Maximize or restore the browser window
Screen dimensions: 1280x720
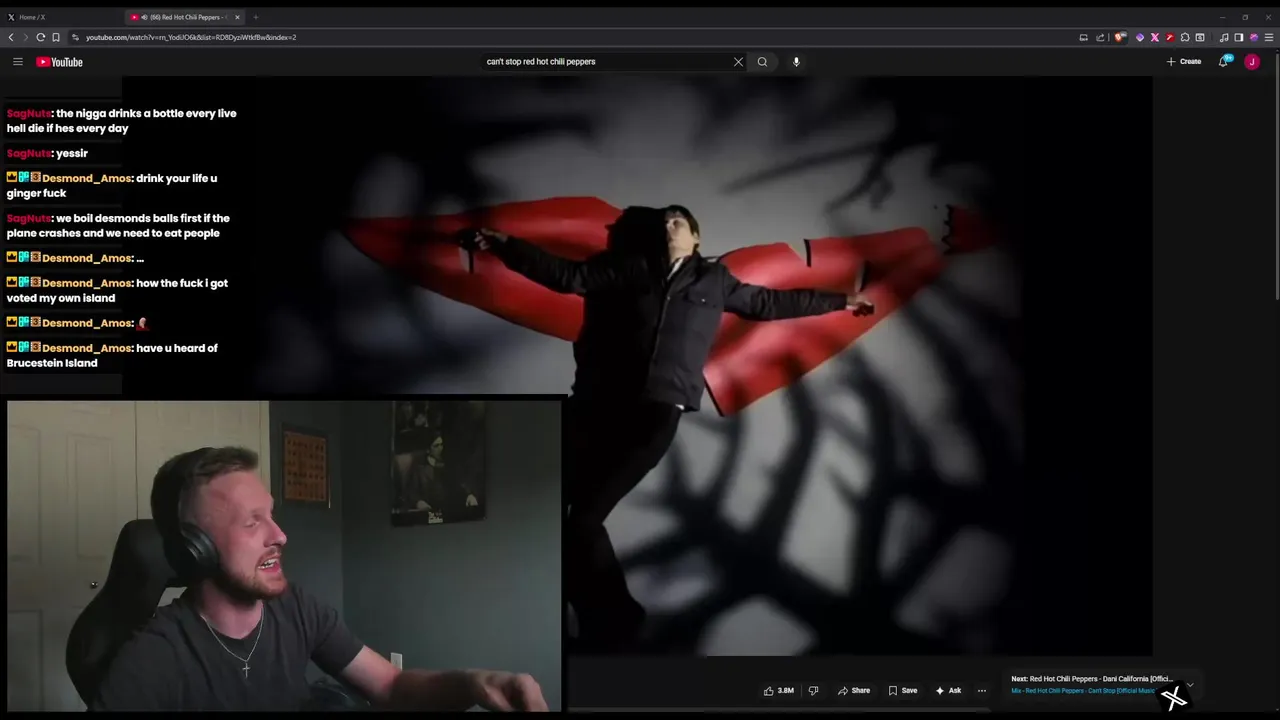click(x=1245, y=17)
